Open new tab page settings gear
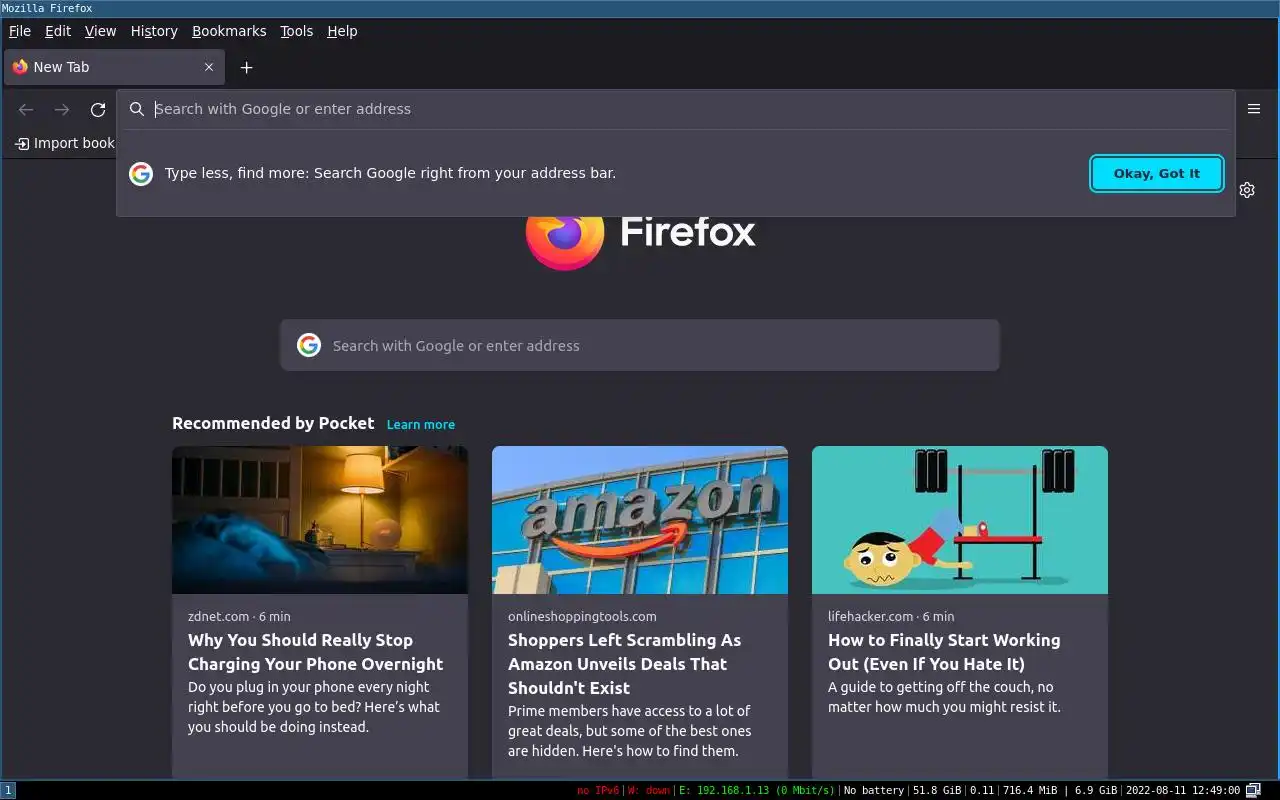Screen dimensions: 1280x800 pyautogui.click(x=1247, y=190)
